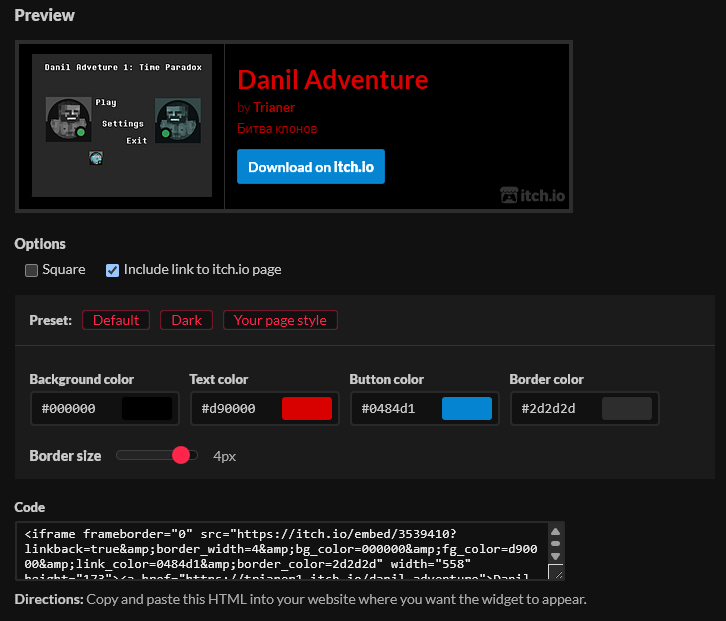The image size is (726, 621).
Task: Click the game cover thumbnail in preview
Action: click(122, 125)
